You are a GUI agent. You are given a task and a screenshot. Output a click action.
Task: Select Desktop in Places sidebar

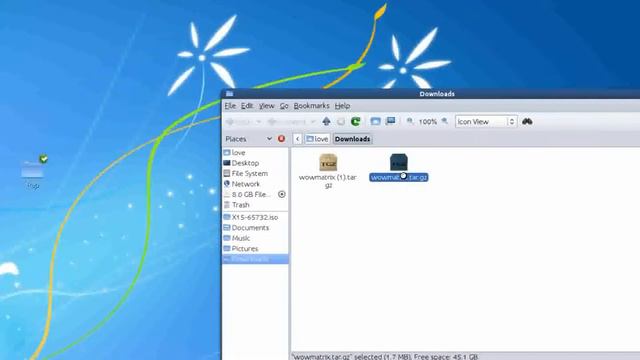coord(256,163)
